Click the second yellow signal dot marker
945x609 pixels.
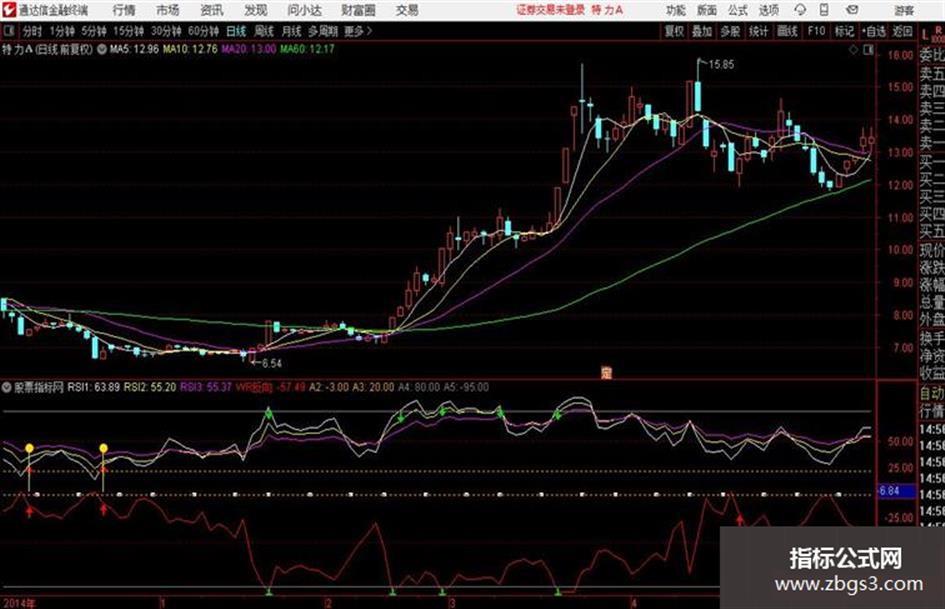[x=104, y=448]
